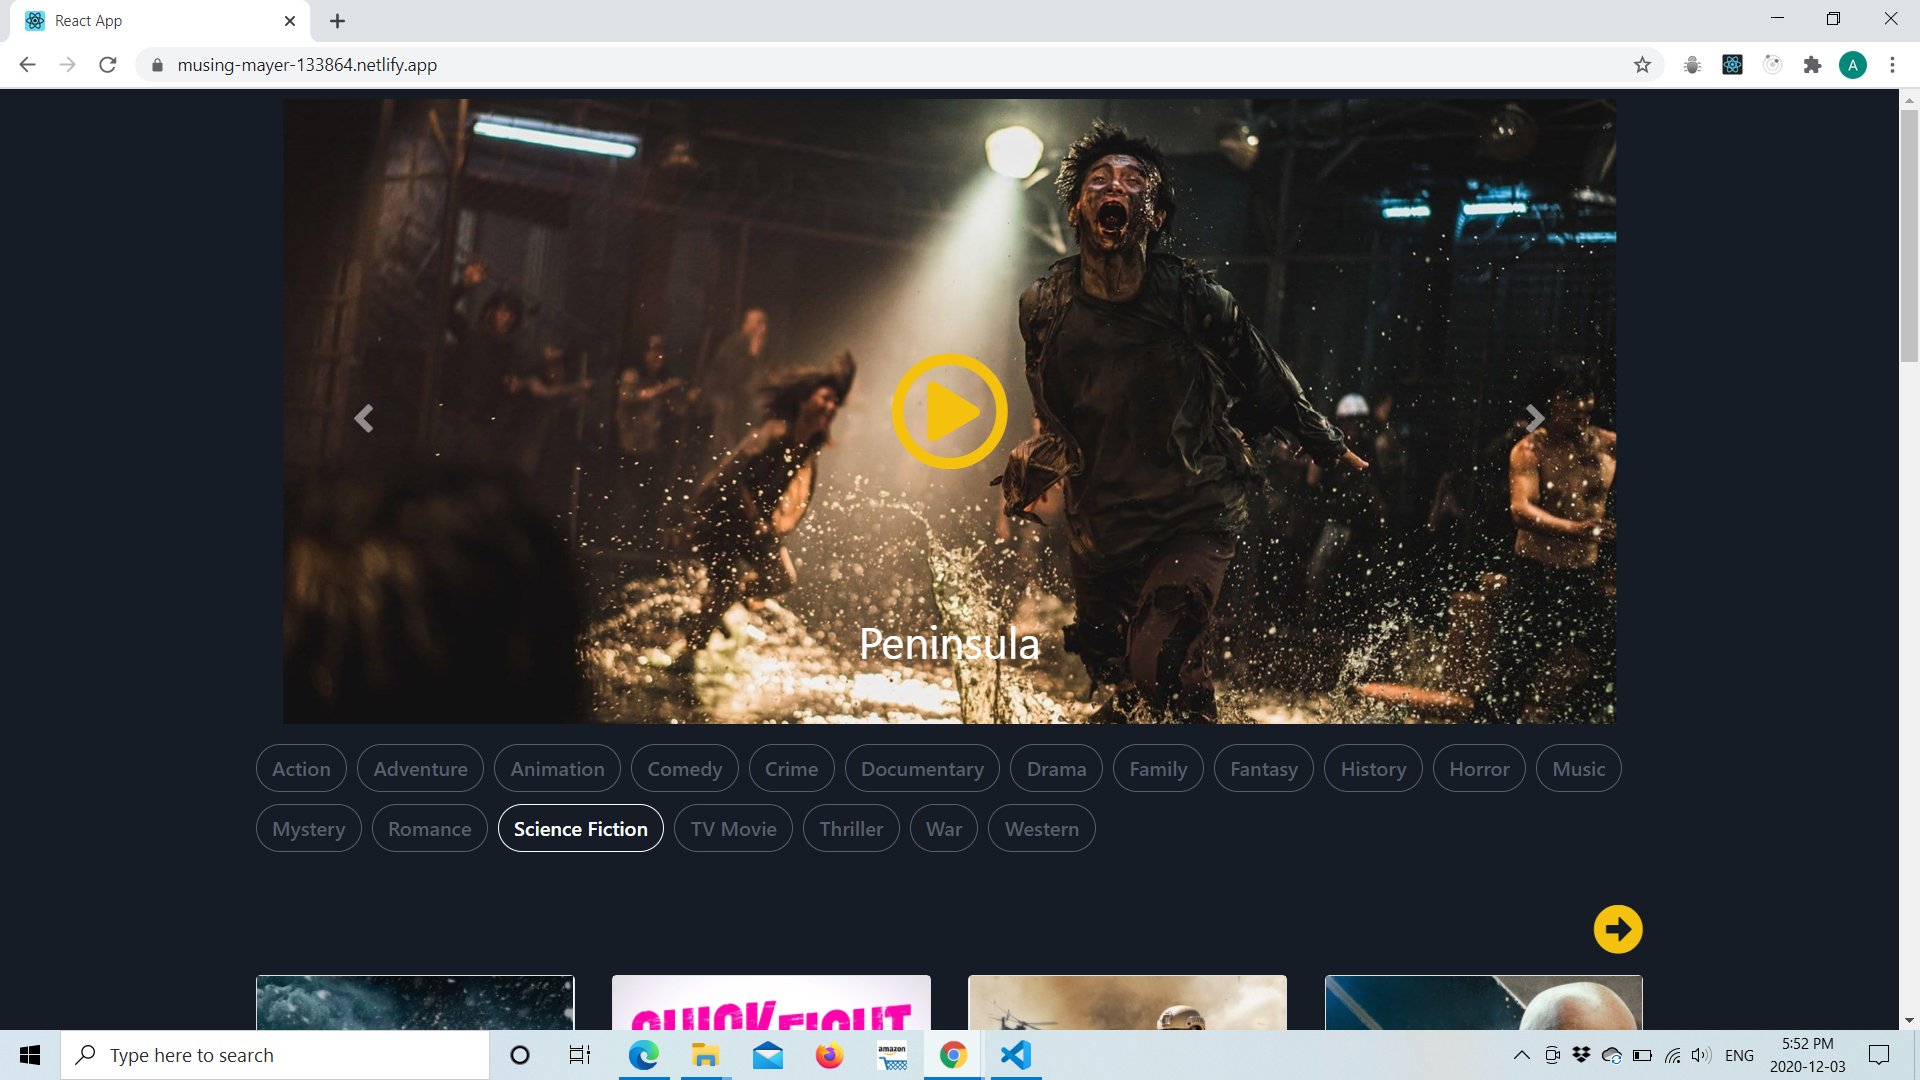Viewport: 1920px width, 1080px height.
Task: Open the Chrome profile avatar
Action: 1852,65
